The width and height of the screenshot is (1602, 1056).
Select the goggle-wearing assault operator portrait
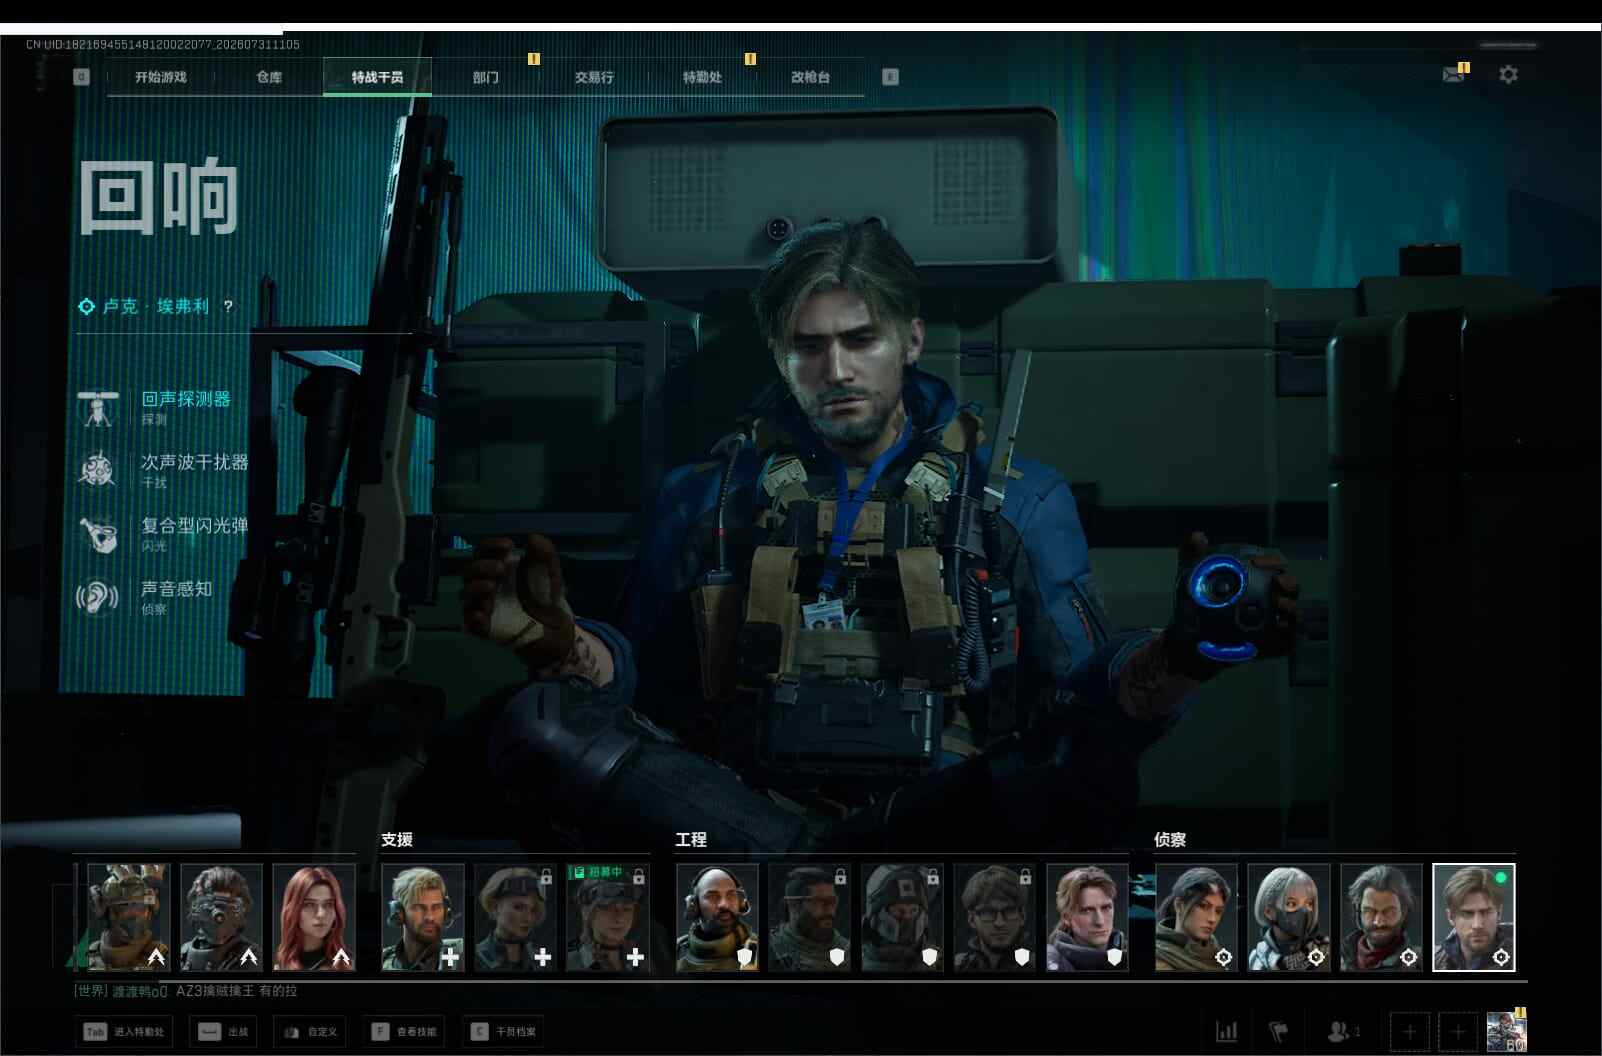click(x=222, y=917)
